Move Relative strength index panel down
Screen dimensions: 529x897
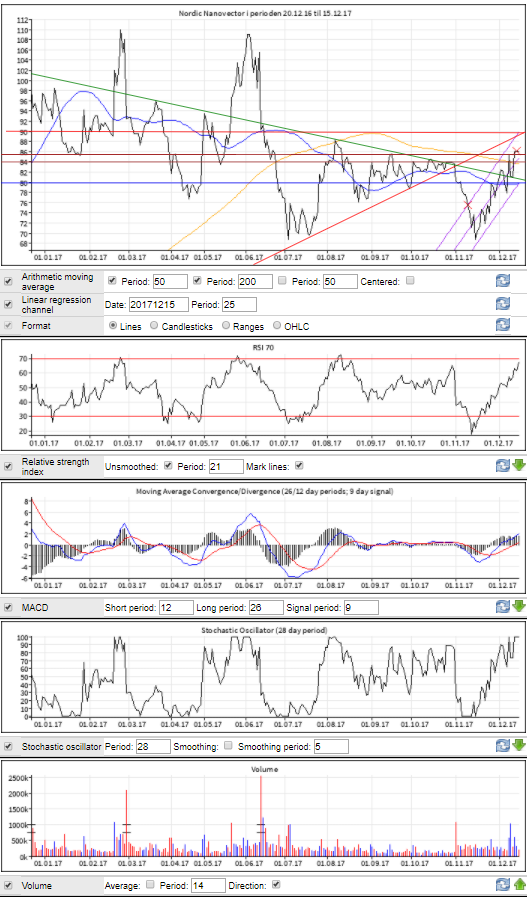coord(519,465)
